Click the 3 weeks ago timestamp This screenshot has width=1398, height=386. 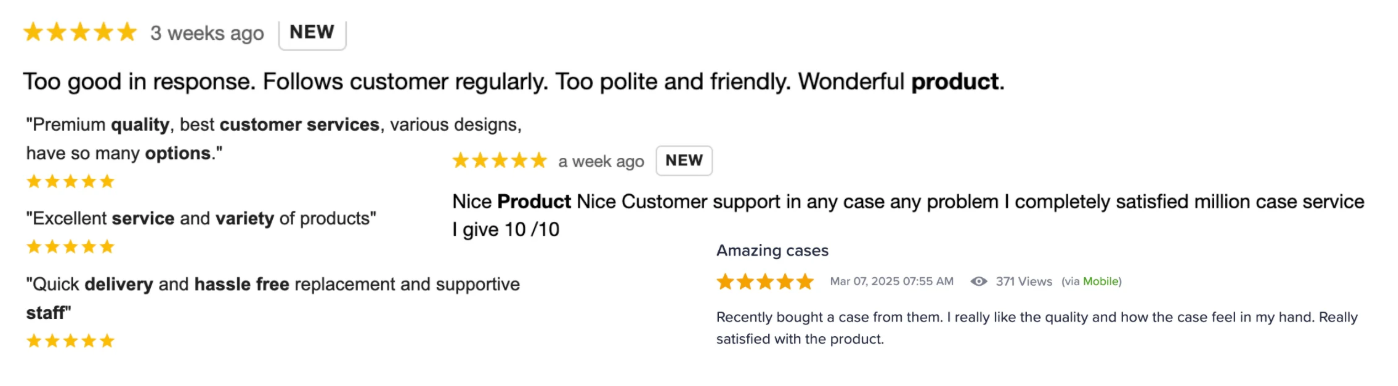point(207,33)
